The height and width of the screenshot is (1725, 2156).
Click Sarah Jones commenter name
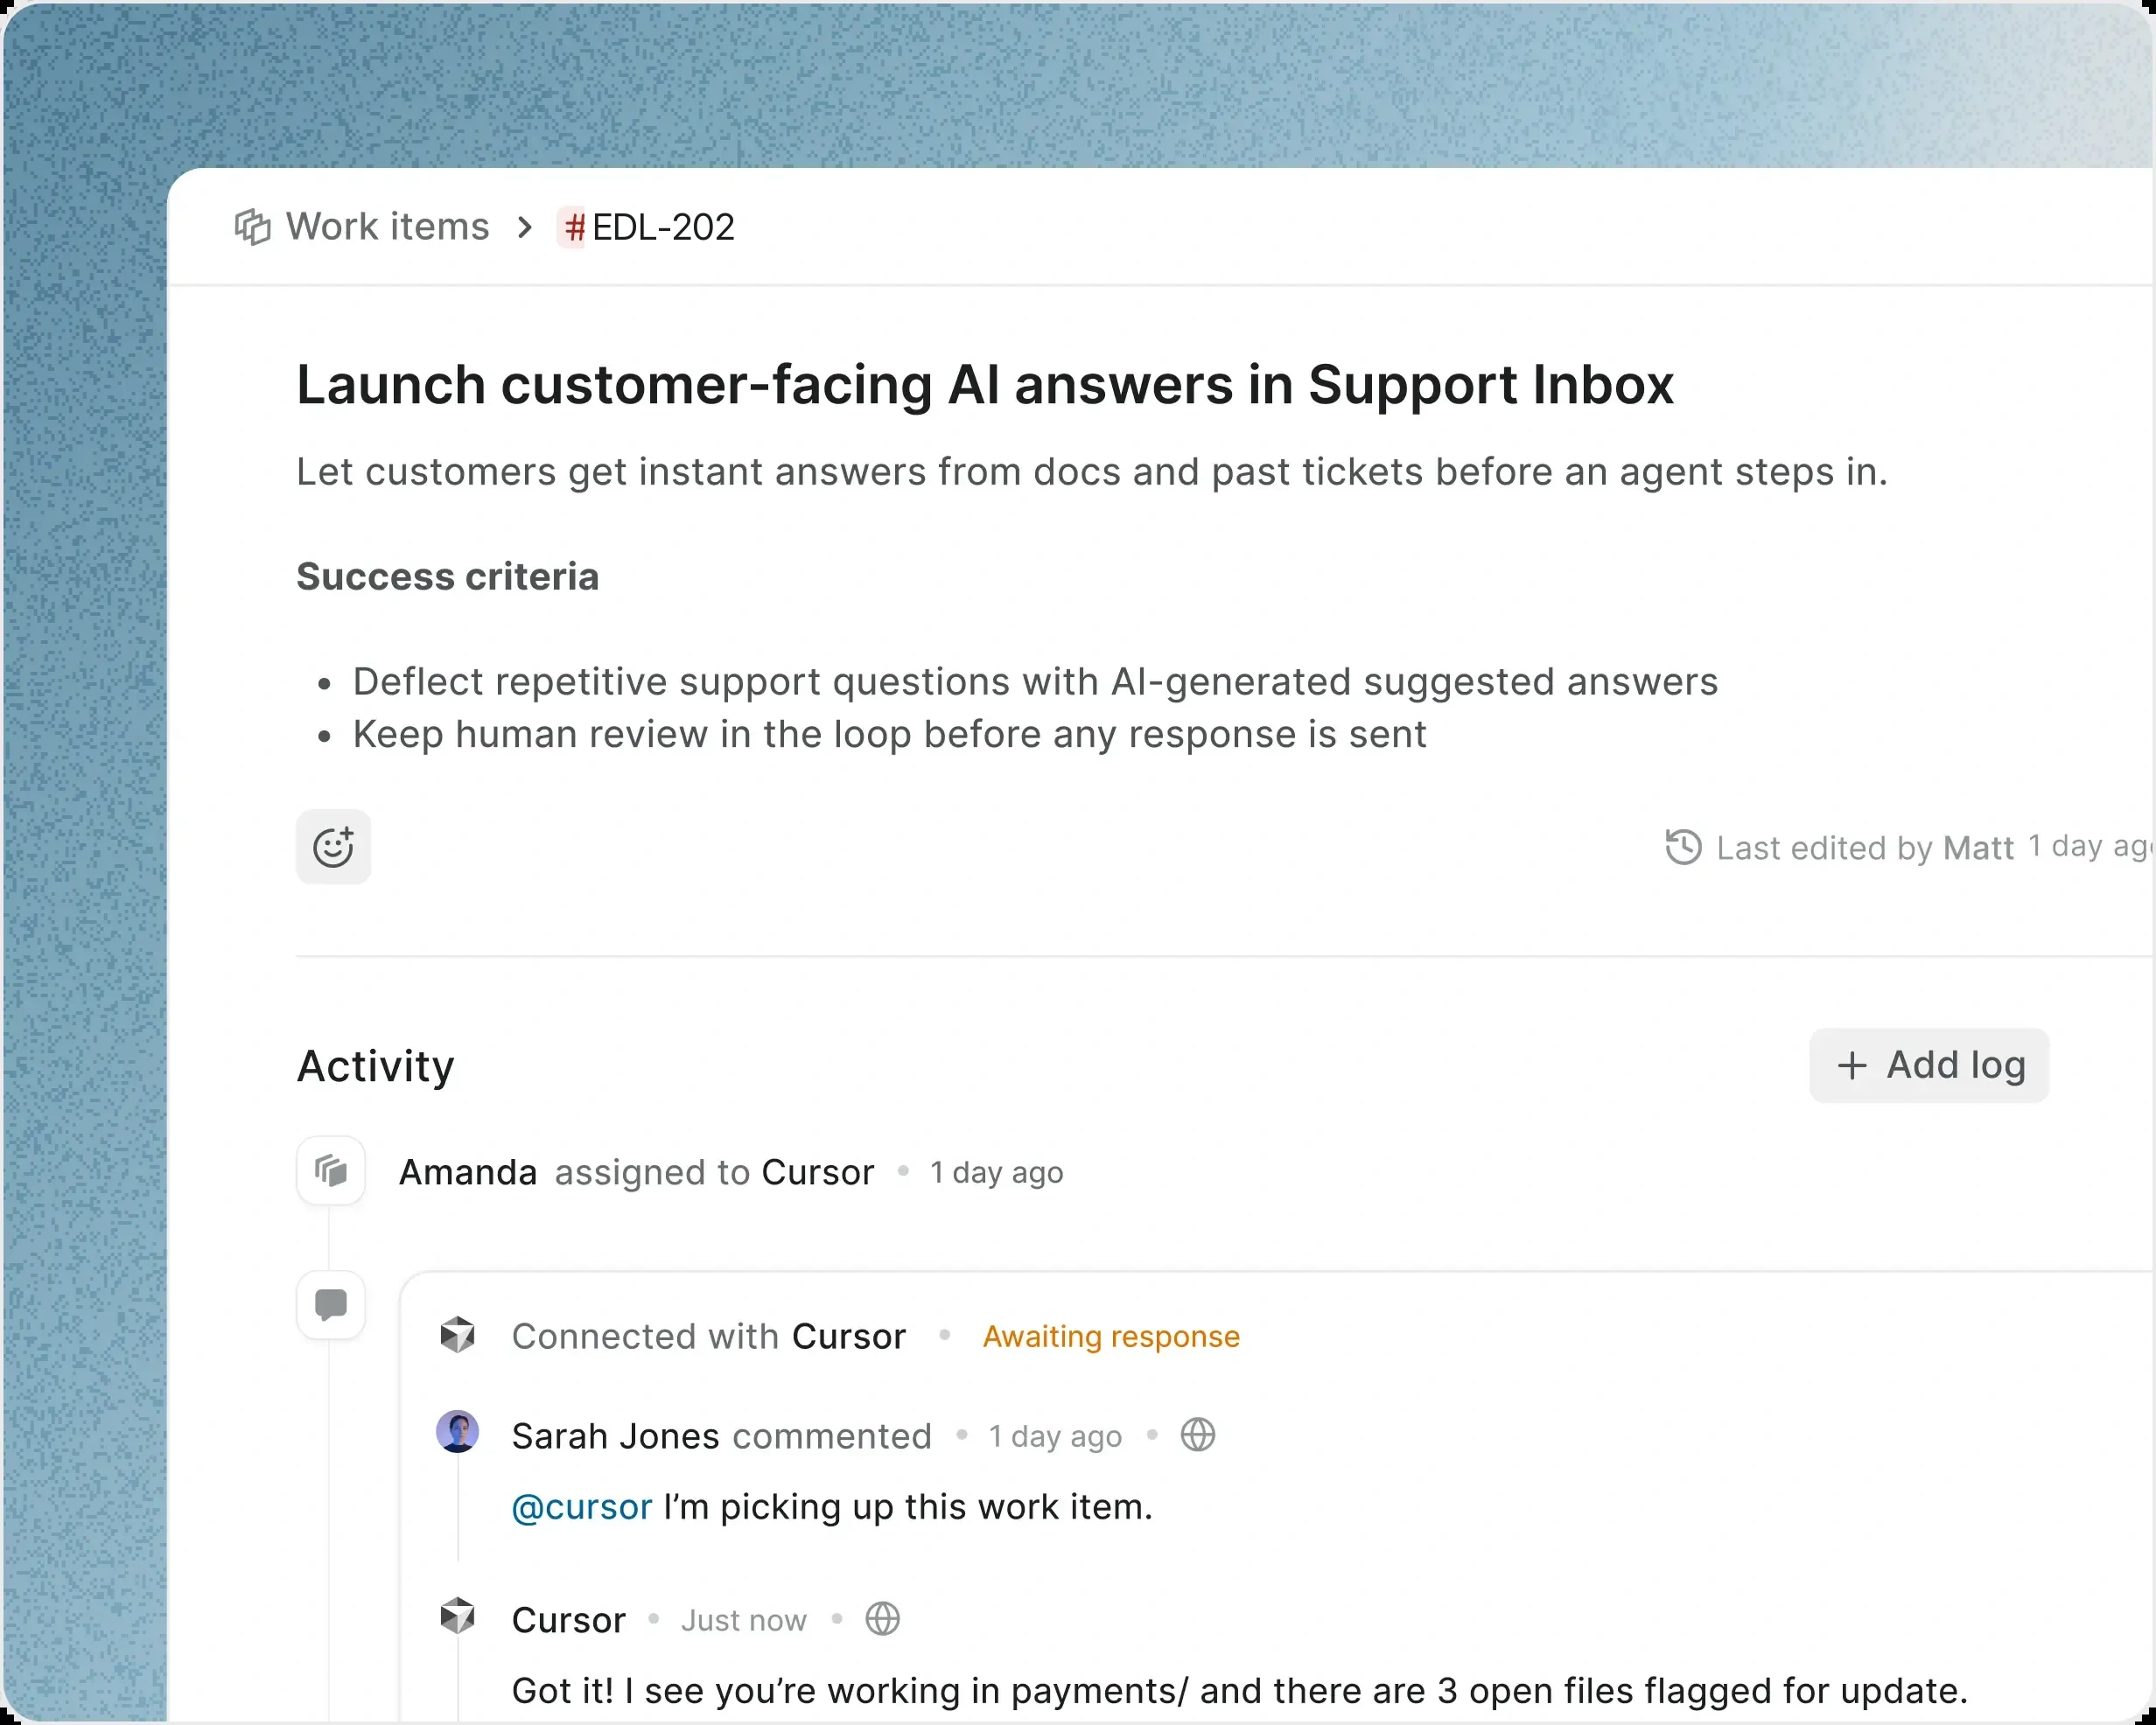pos(615,1437)
